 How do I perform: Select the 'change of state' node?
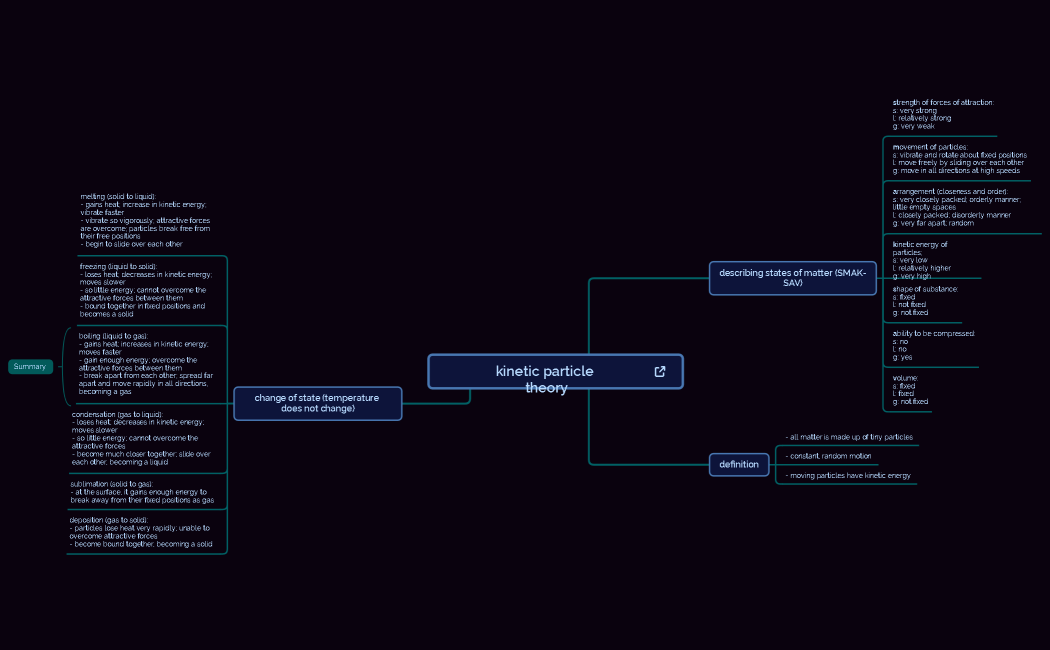point(317,403)
